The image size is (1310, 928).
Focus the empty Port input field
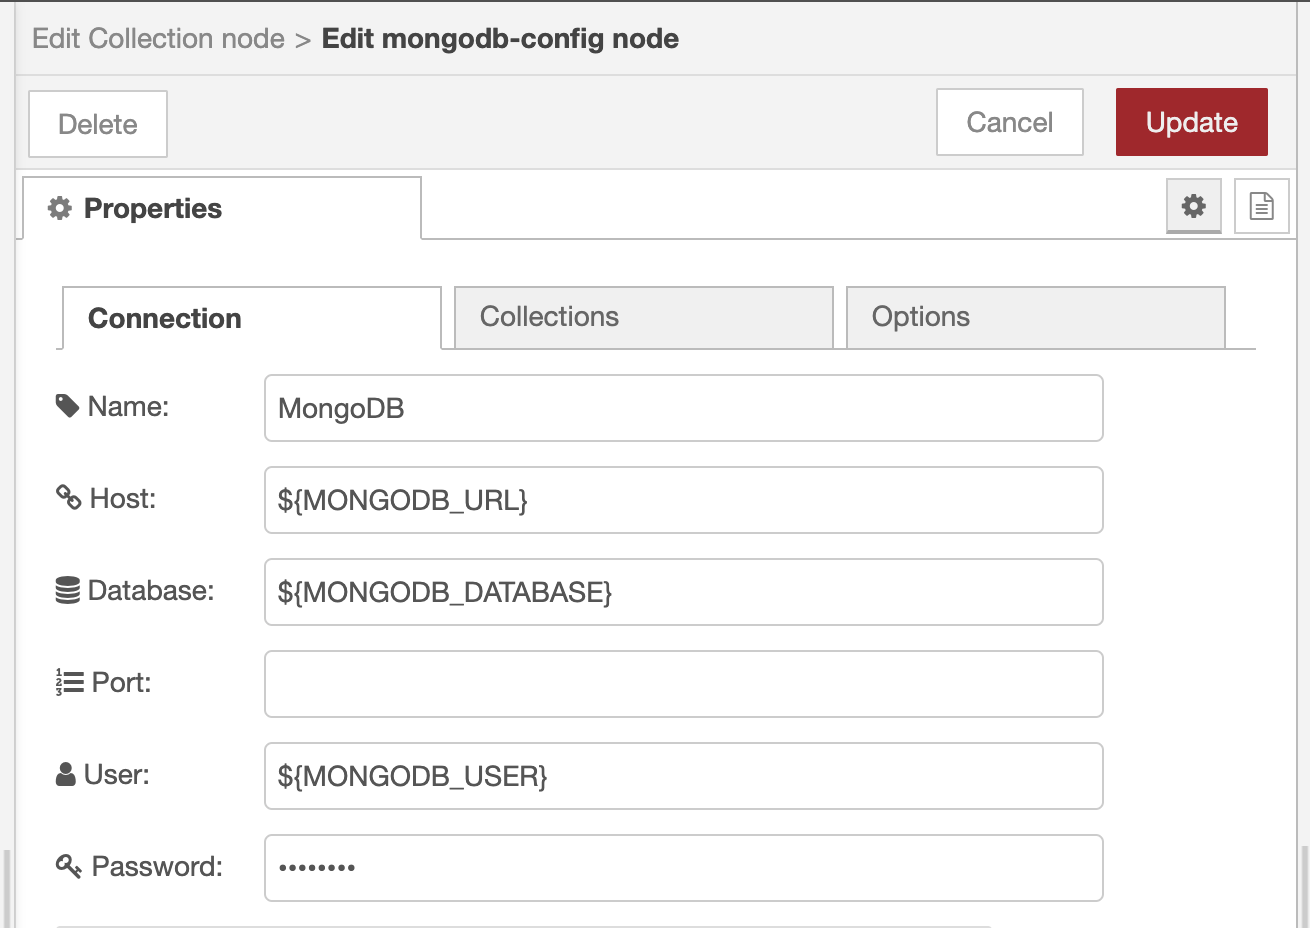(x=684, y=684)
